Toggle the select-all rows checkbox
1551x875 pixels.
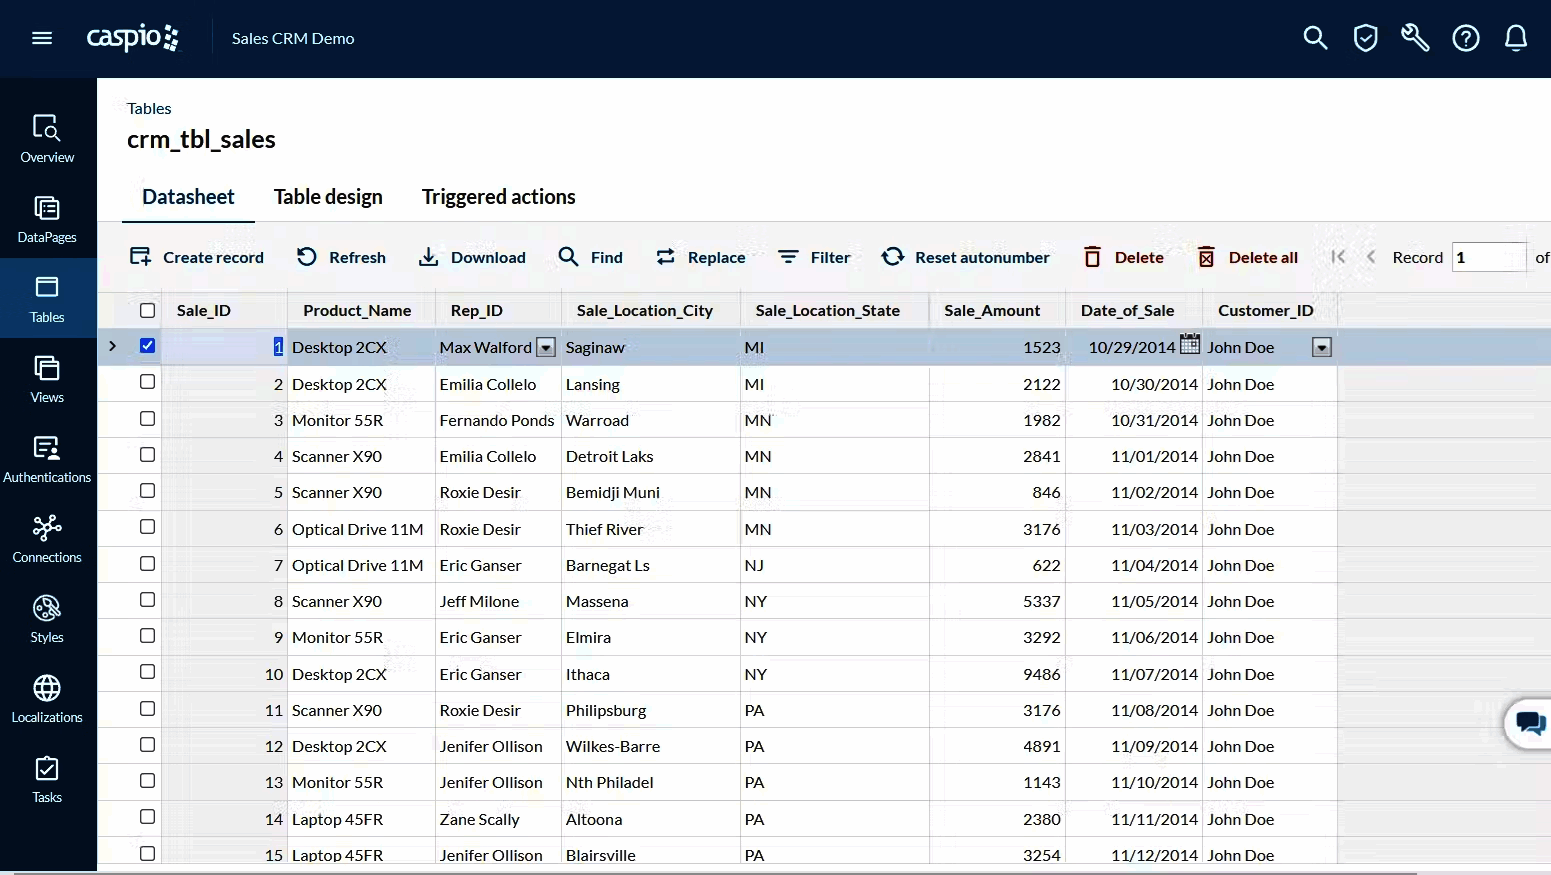pyautogui.click(x=148, y=310)
